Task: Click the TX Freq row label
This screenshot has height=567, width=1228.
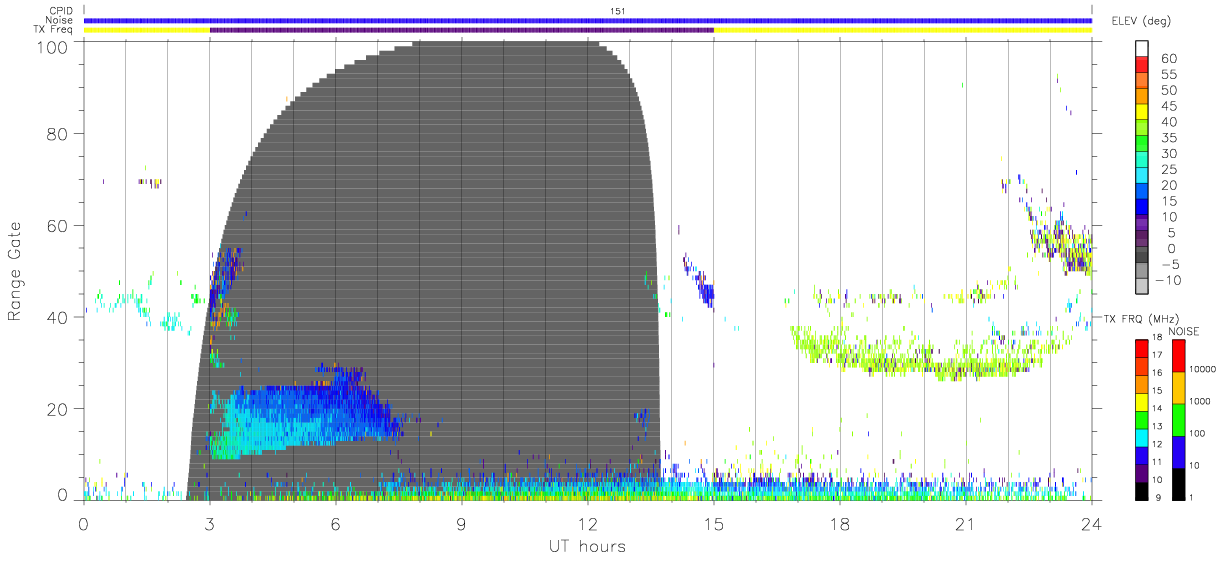Action: point(53,30)
